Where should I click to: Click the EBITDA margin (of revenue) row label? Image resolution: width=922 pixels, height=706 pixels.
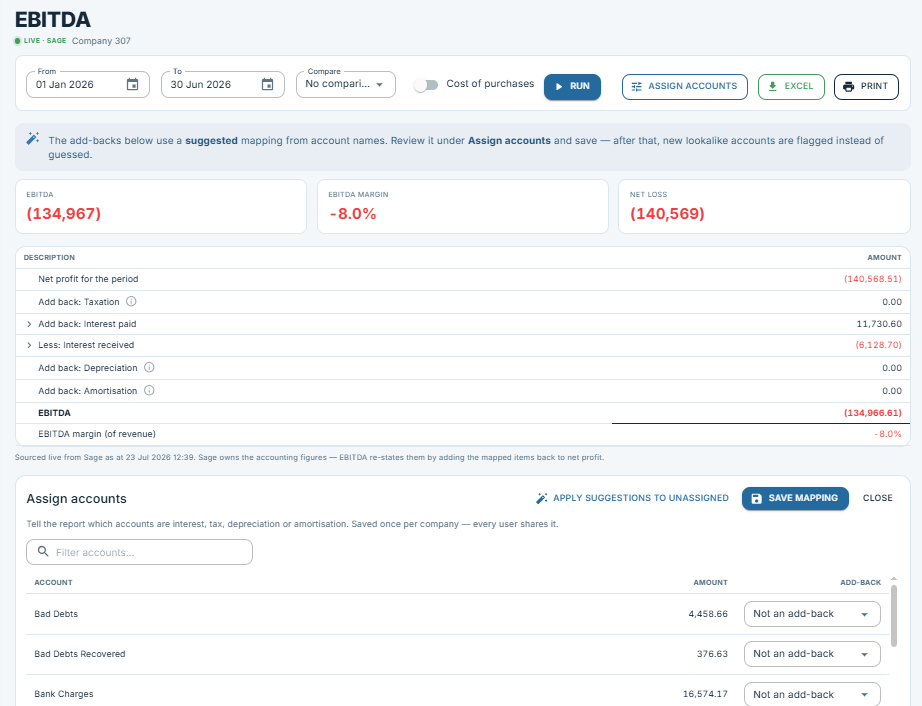(97, 434)
